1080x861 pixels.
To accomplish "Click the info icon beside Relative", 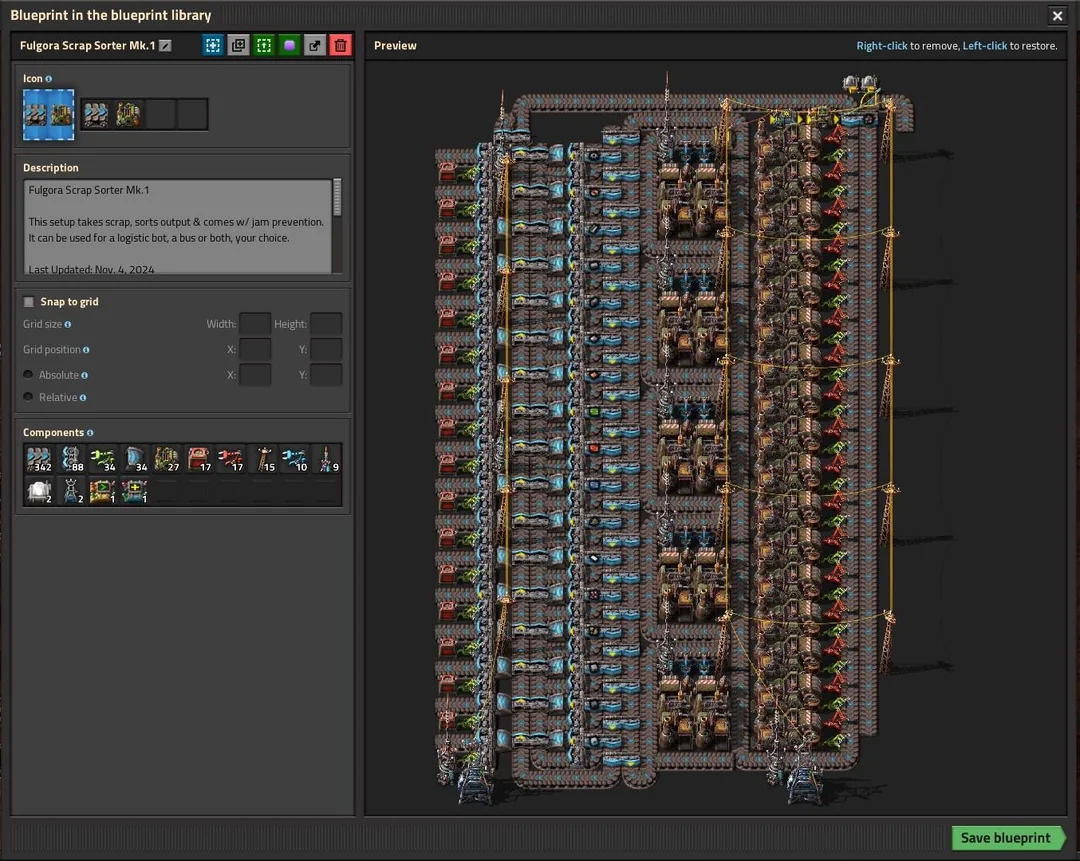I will point(83,397).
